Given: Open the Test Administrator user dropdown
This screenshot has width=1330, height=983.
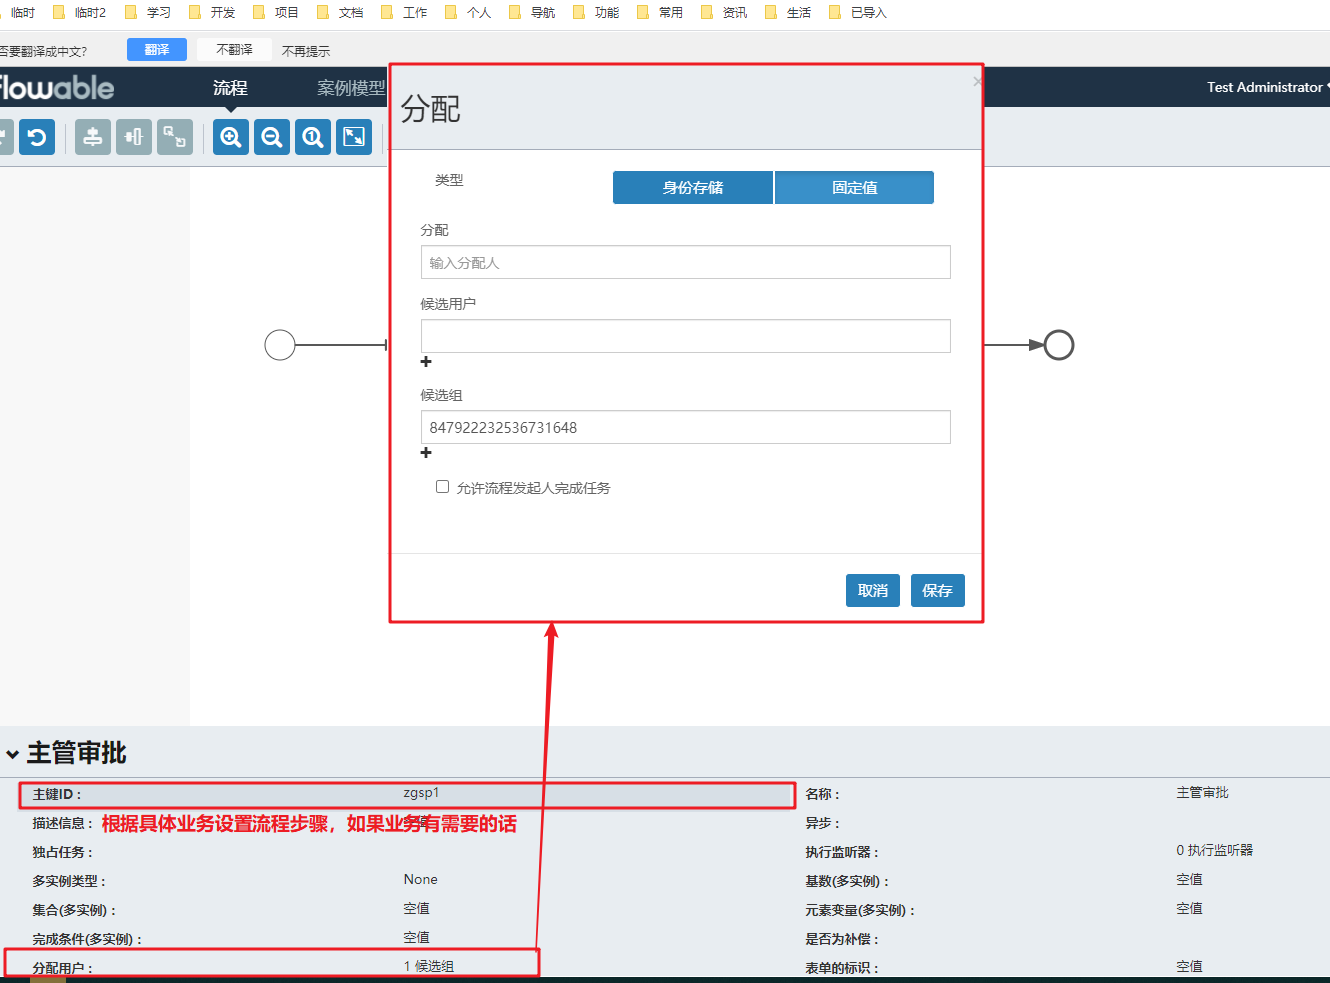Looking at the screenshot, I should 1267,87.
